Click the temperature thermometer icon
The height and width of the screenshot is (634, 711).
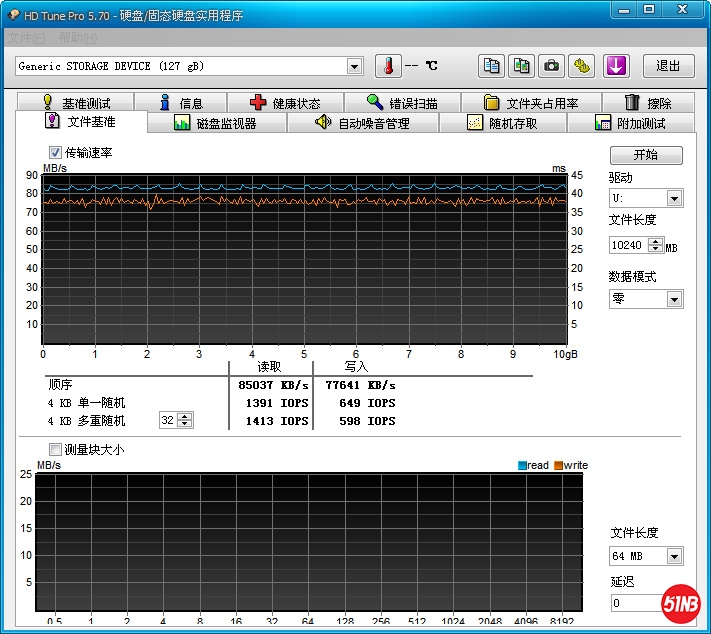point(388,66)
